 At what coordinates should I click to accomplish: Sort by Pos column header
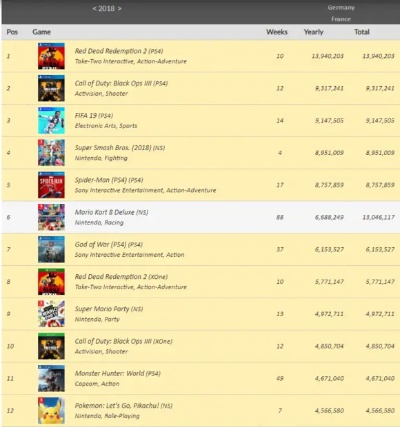12,32
